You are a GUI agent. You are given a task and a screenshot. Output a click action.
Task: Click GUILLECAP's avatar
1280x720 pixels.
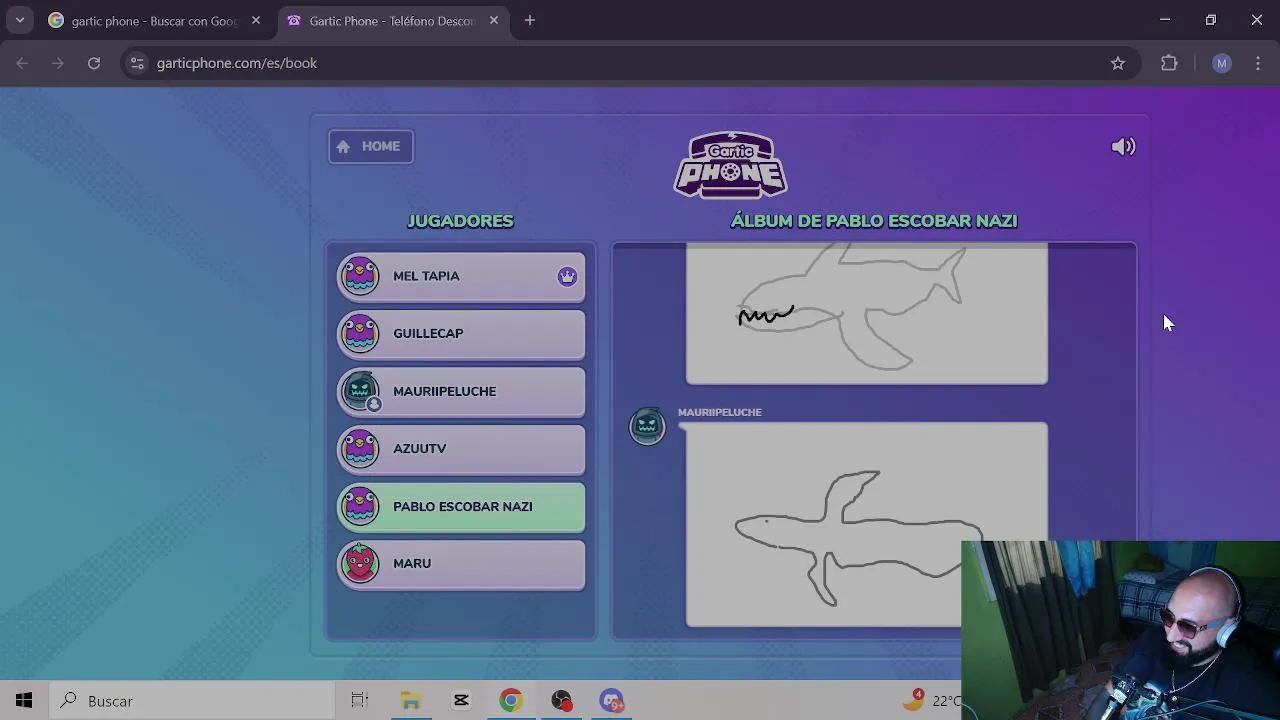tap(360, 334)
